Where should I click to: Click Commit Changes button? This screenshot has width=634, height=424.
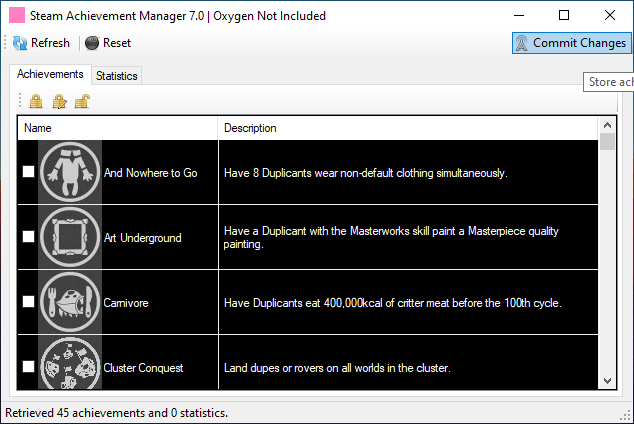click(x=572, y=43)
